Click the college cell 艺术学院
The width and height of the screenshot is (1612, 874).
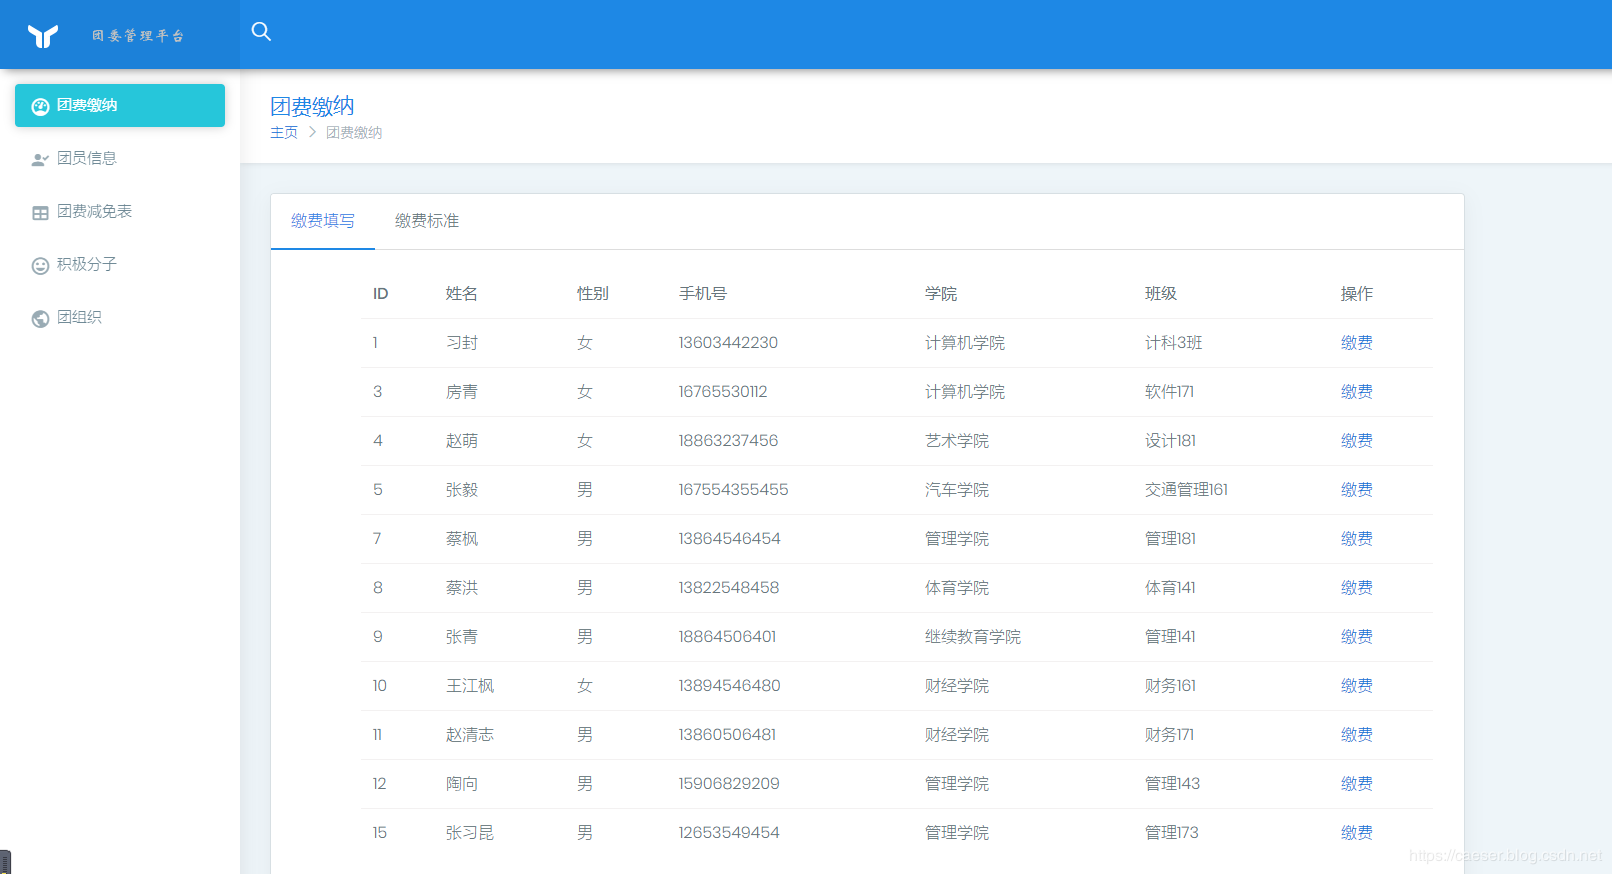point(957,441)
